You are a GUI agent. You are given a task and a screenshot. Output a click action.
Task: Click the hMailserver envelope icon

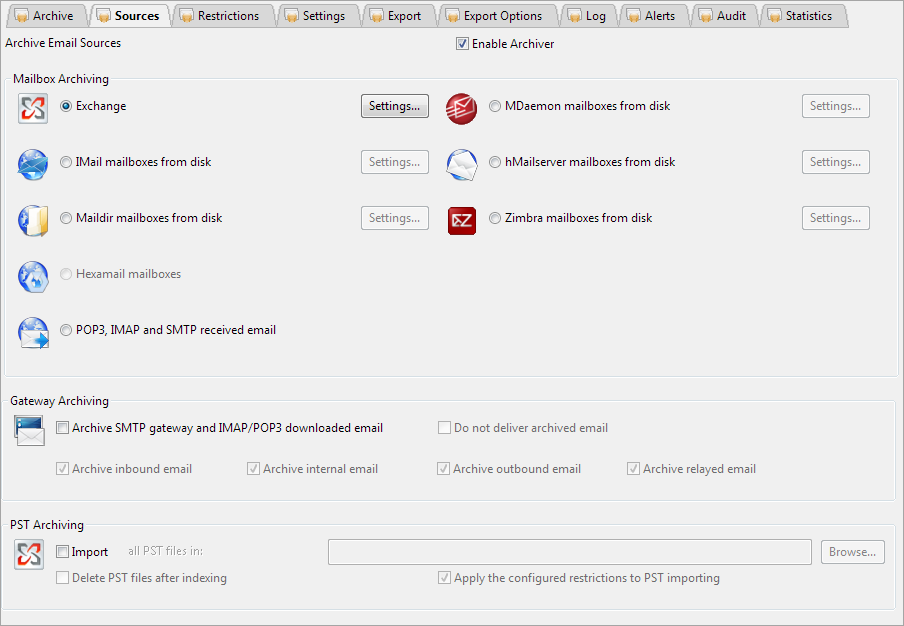461,163
